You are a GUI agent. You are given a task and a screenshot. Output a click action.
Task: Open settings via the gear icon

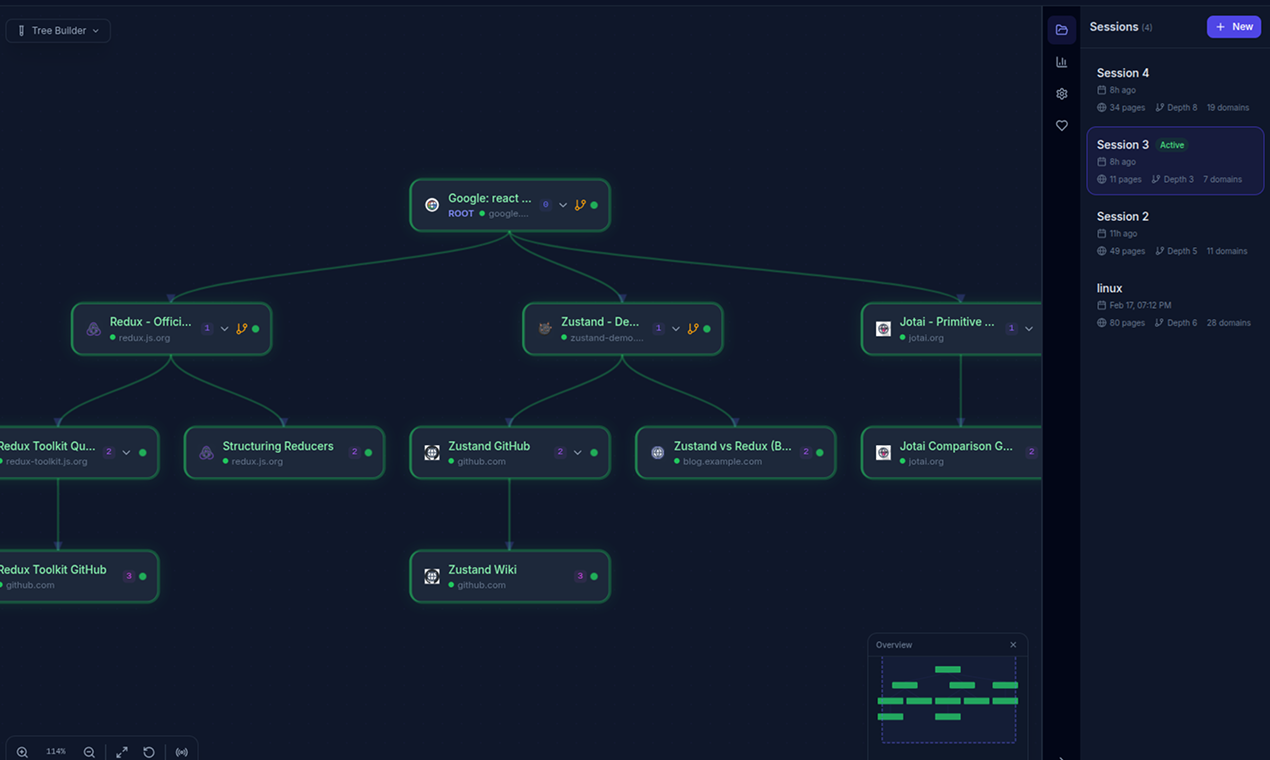(x=1061, y=93)
